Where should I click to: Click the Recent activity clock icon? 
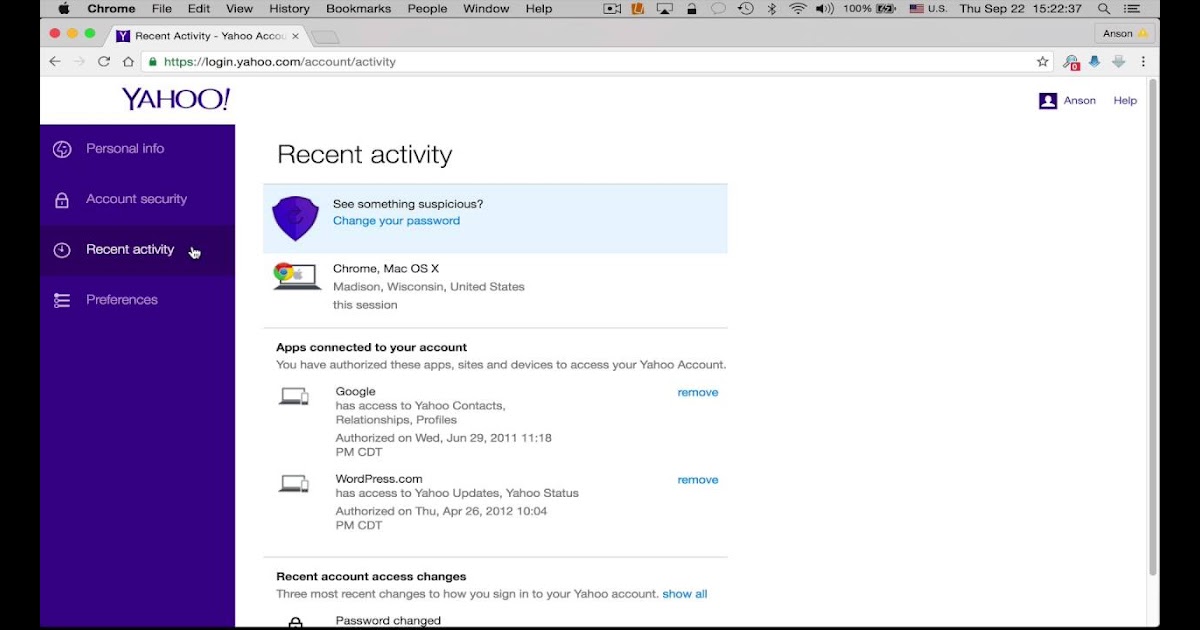point(62,250)
